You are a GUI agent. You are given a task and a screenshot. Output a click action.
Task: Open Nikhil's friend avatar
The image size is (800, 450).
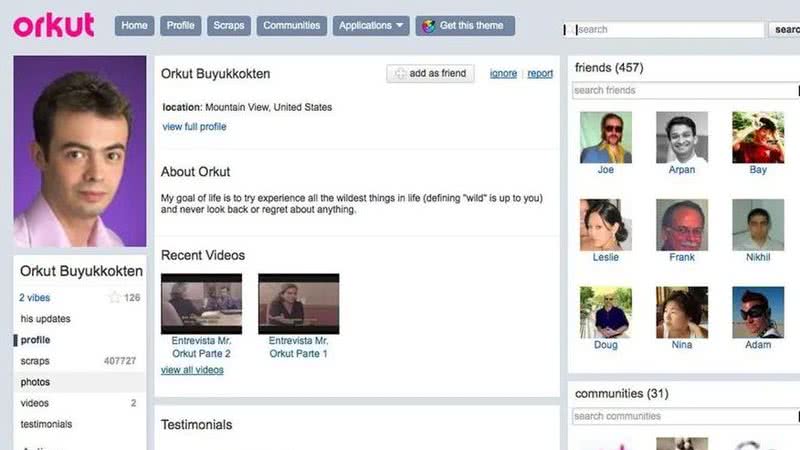(758, 225)
